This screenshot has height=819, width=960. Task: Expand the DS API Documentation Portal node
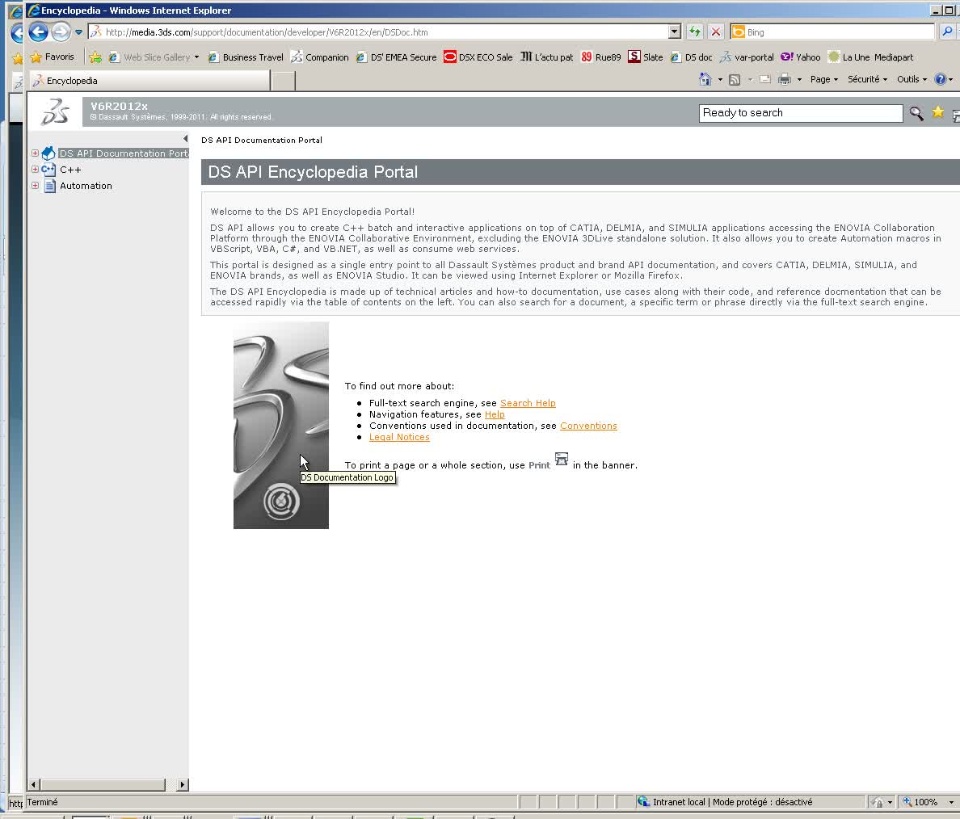coord(35,153)
